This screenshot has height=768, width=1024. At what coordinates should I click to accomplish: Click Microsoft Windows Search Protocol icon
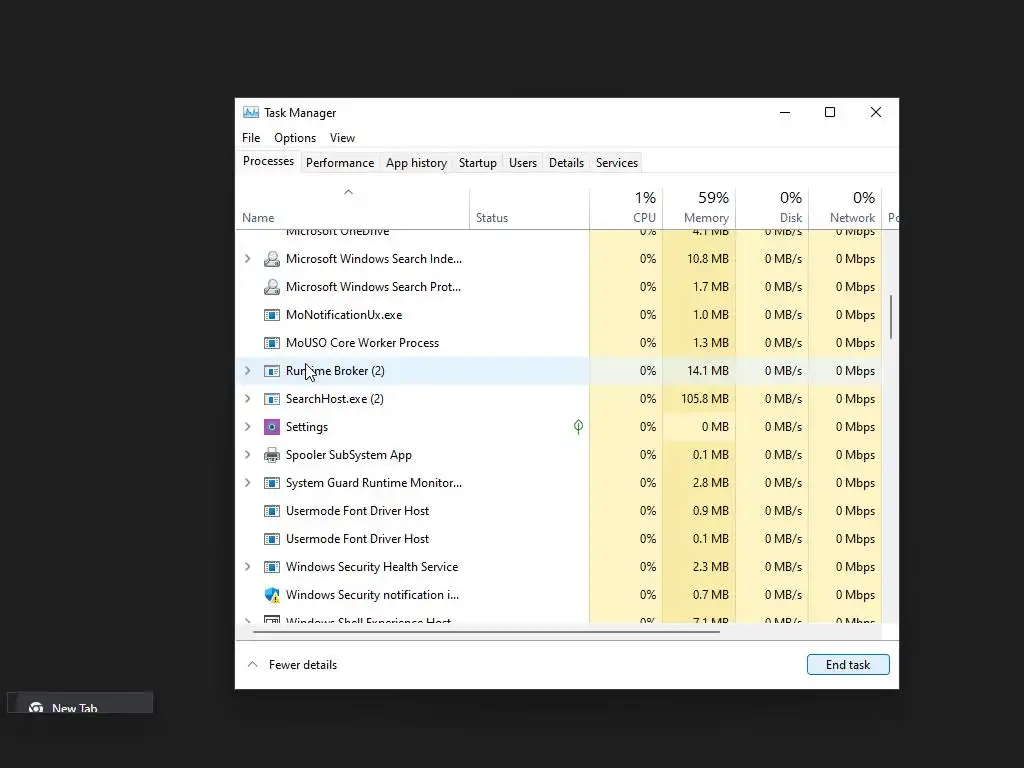272,287
